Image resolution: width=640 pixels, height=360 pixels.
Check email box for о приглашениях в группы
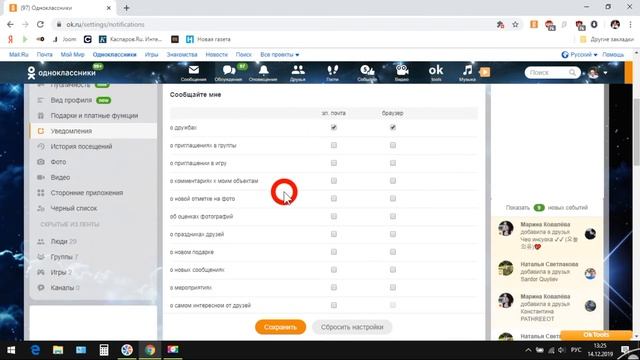[334, 145]
